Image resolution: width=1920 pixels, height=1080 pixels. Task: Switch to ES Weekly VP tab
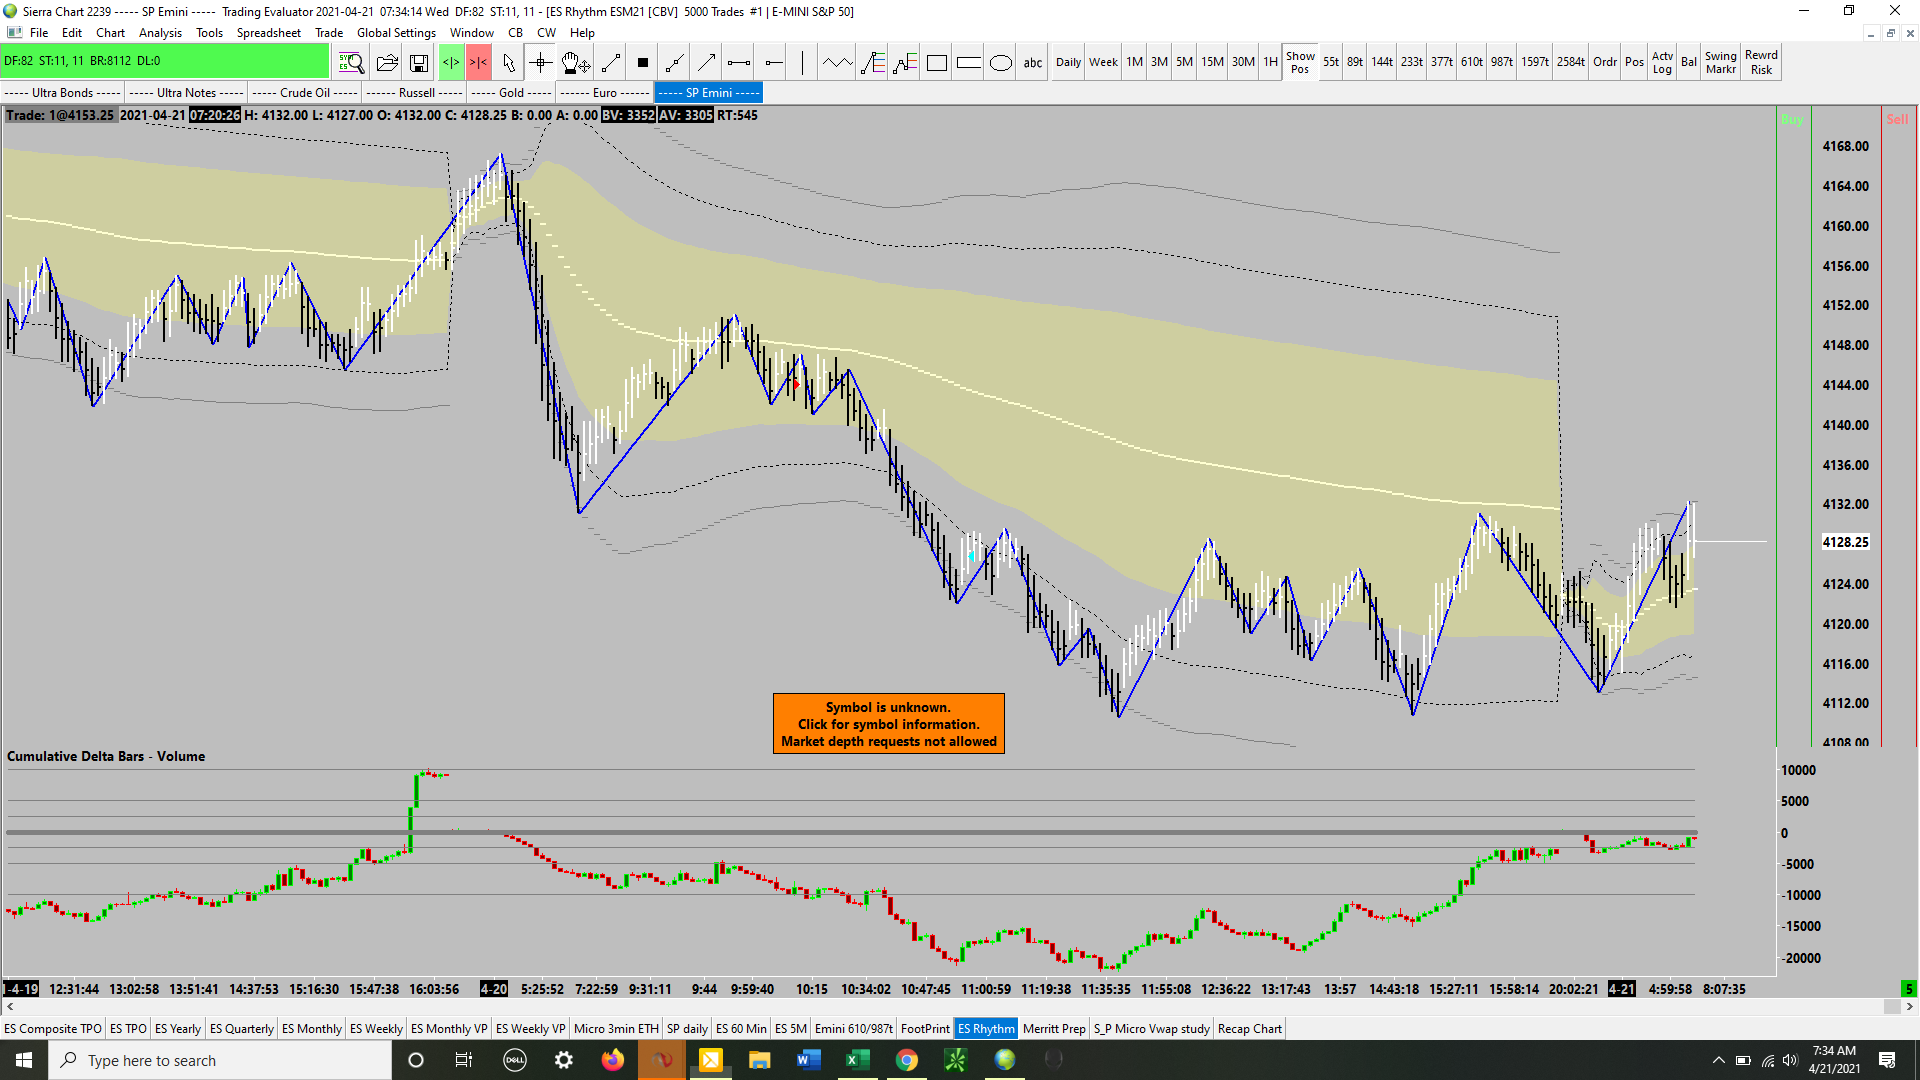[530, 1028]
